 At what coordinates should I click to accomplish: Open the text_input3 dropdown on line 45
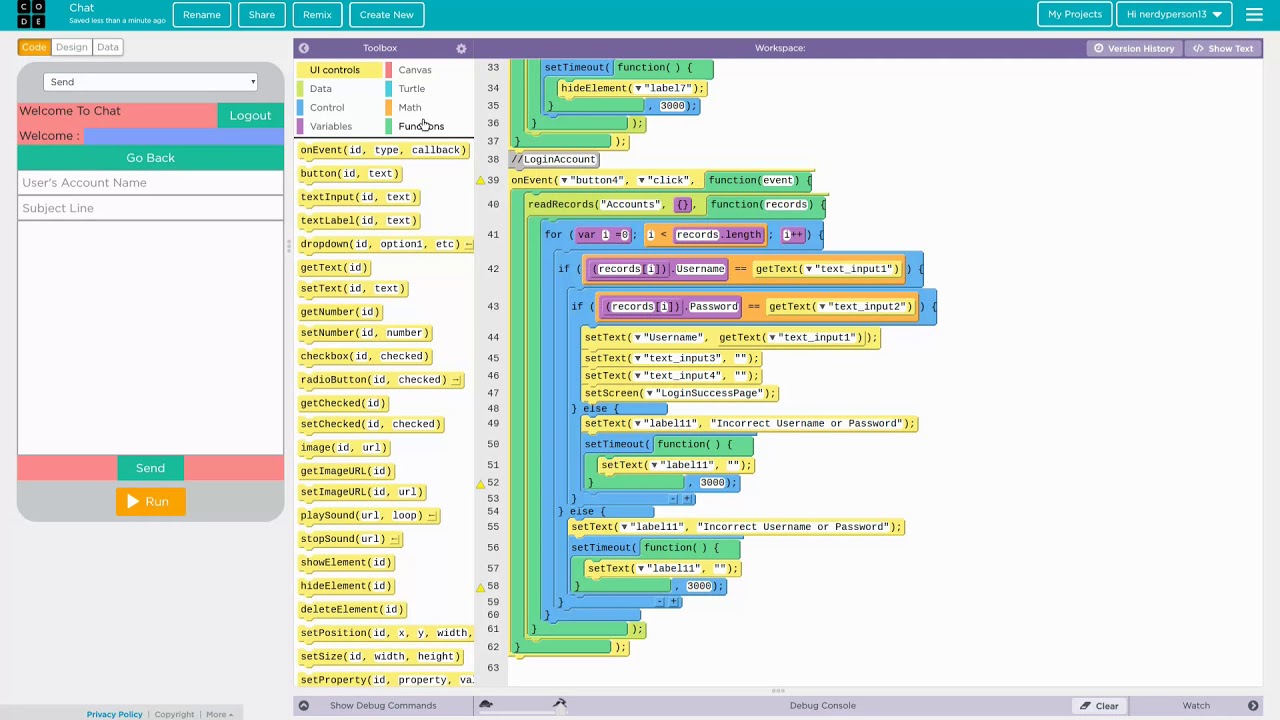pos(637,358)
